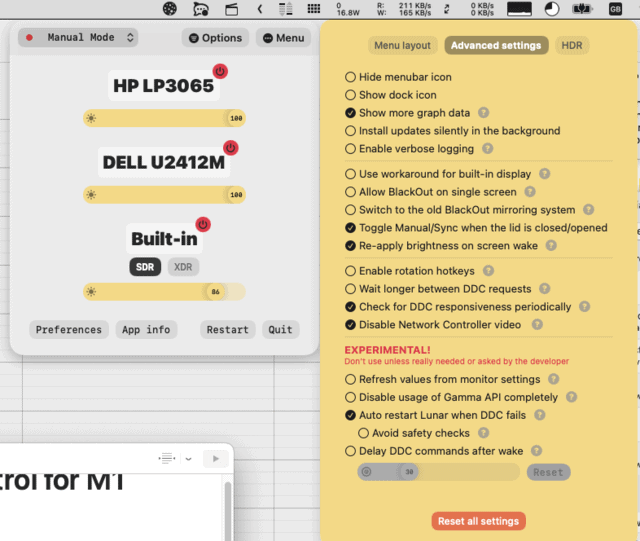The width and height of the screenshot is (640, 541).
Task: Select XDR mode for Built-in display
Action: click(183, 267)
